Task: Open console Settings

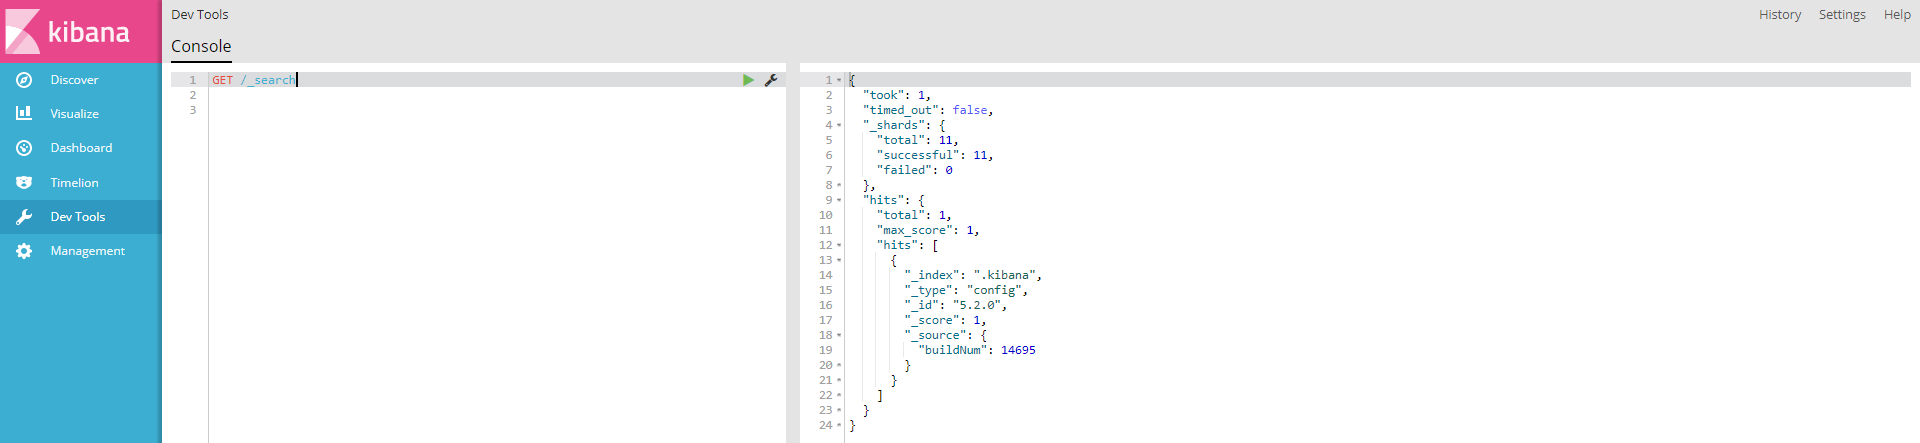Action: [1842, 15]
